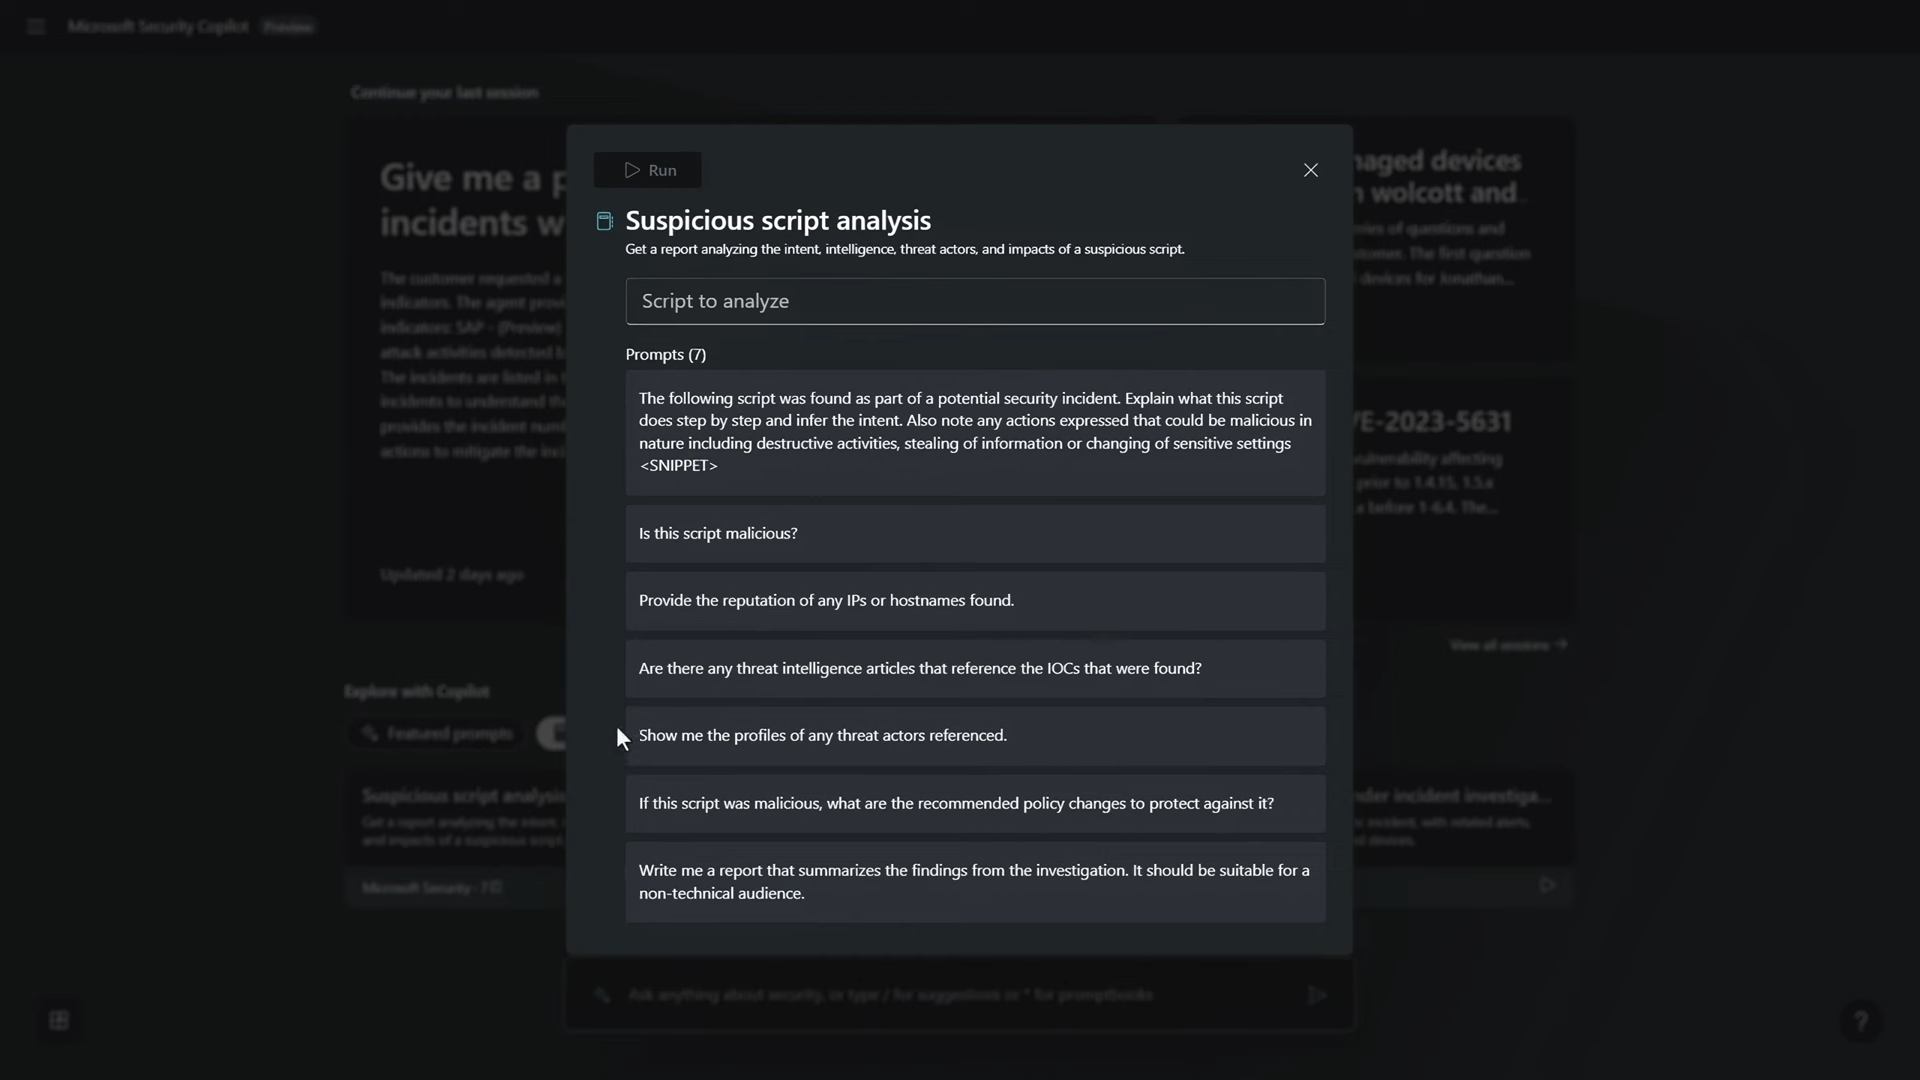This screenshot has height=1080, width=1920.
Task: Close the suspicious script analysis dialog
Action: click(x=1309, y=169)
